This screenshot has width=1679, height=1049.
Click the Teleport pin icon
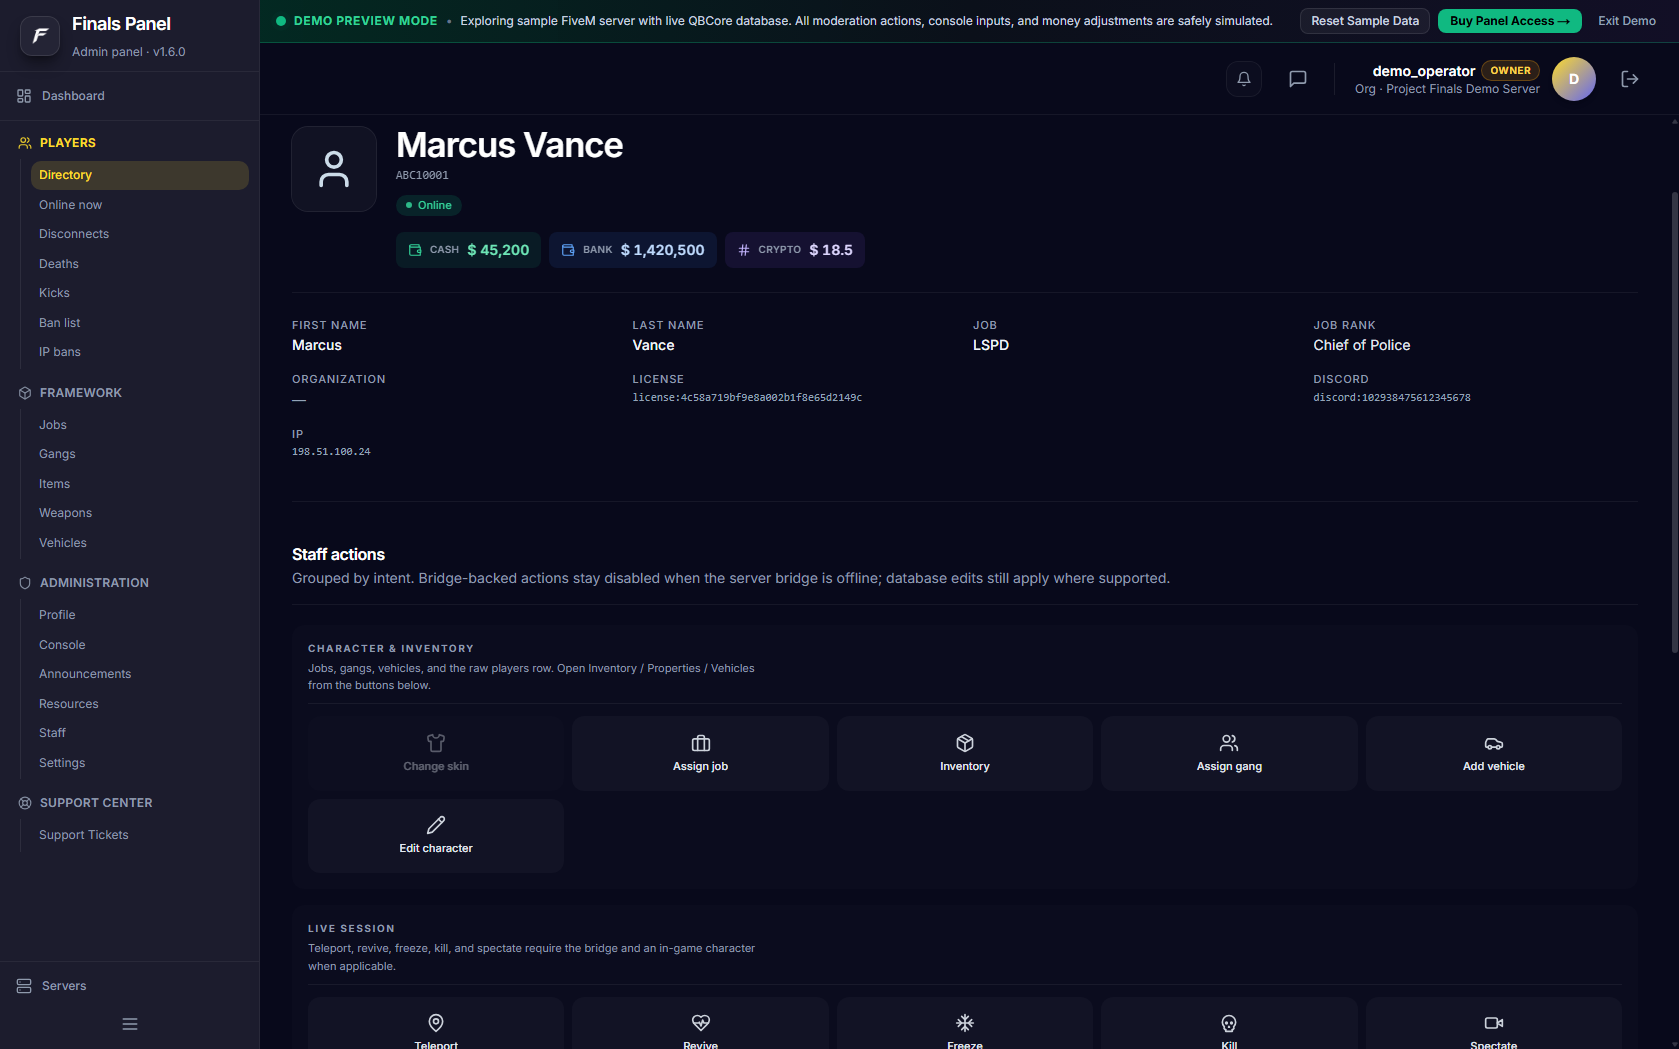tap(436, 1023)
